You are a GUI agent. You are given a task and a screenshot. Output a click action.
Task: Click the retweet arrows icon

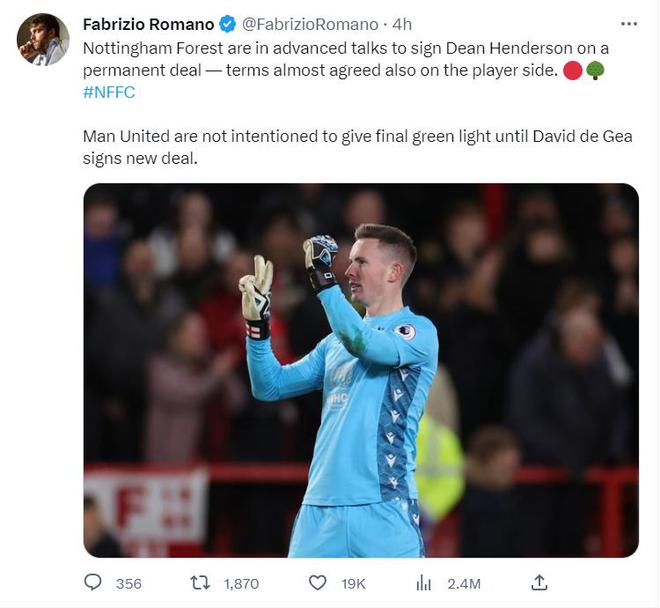(x=200, y=583)
